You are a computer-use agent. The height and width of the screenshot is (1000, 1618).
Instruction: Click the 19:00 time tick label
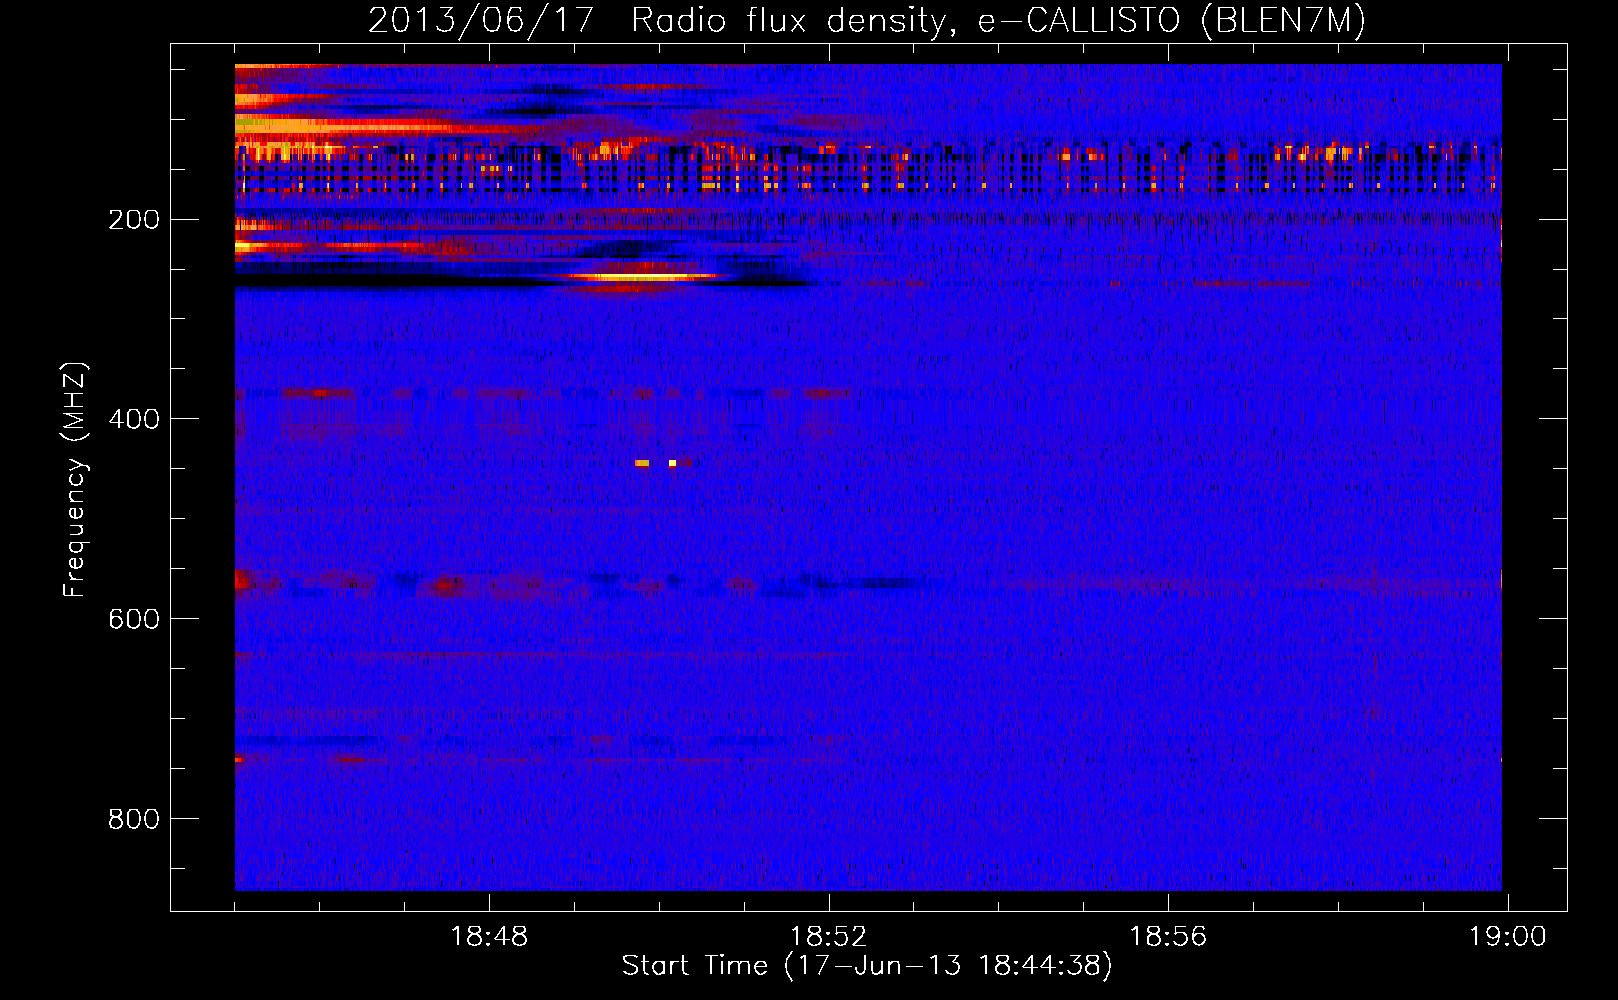click(x=1507, y=937)
